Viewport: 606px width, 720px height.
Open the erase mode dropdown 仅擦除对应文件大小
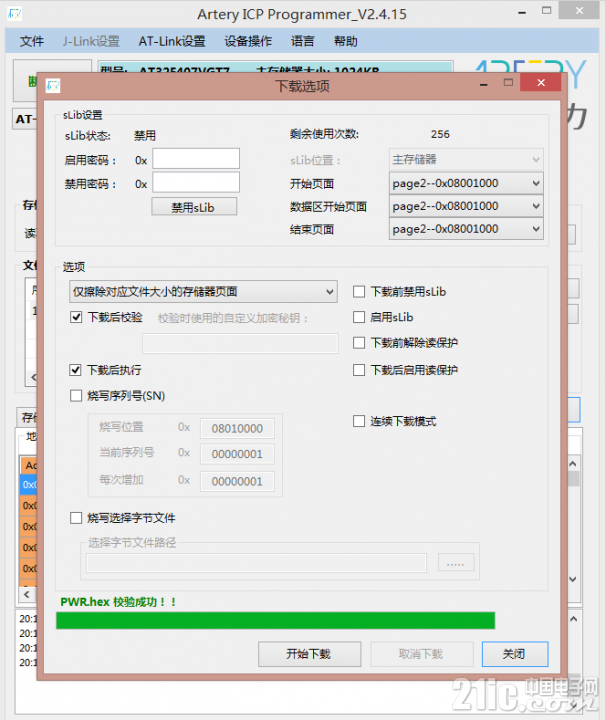pos(203,292)
